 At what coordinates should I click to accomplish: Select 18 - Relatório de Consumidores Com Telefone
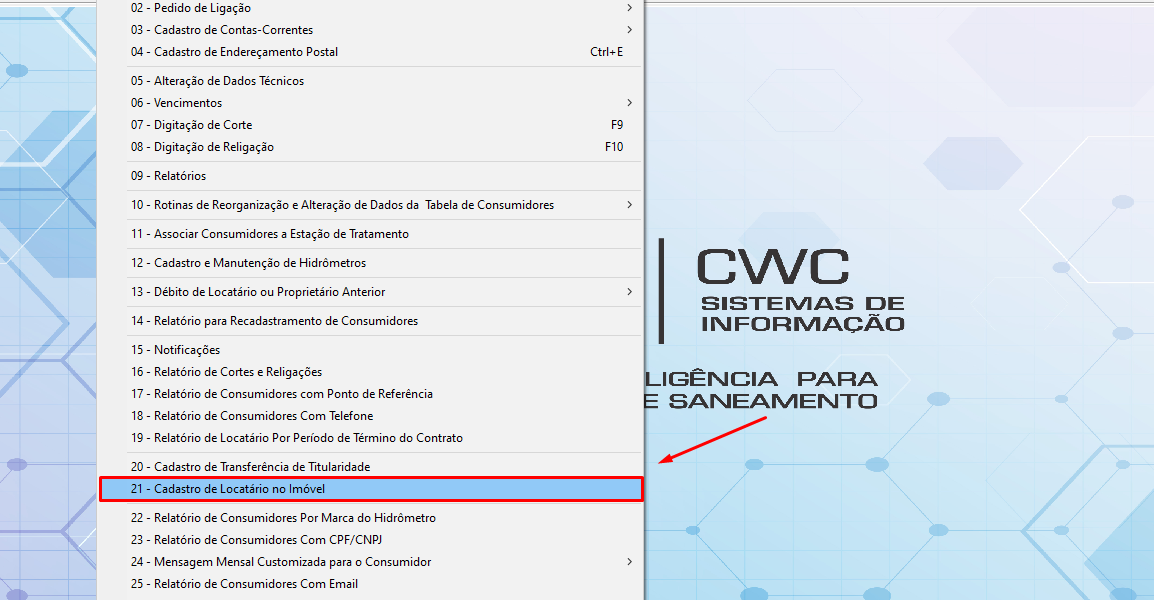pyautogui.click(x=252, y=416)
